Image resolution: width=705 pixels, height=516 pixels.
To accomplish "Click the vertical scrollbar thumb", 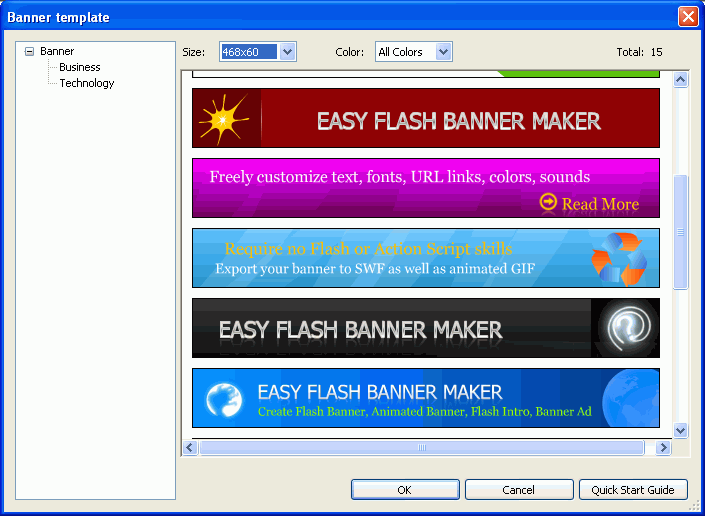I will click(x=680, y=232).
